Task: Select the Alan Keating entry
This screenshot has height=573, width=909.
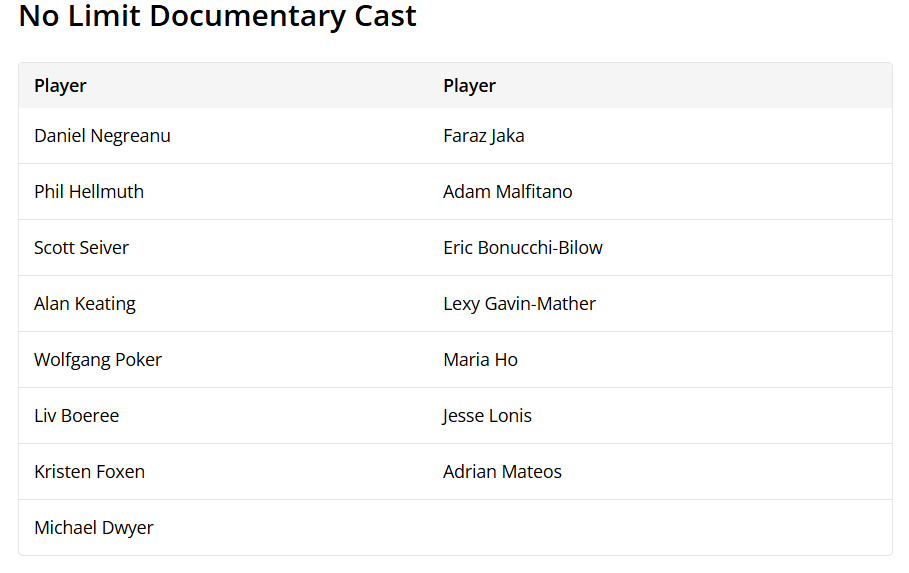Action: point(85,304)
